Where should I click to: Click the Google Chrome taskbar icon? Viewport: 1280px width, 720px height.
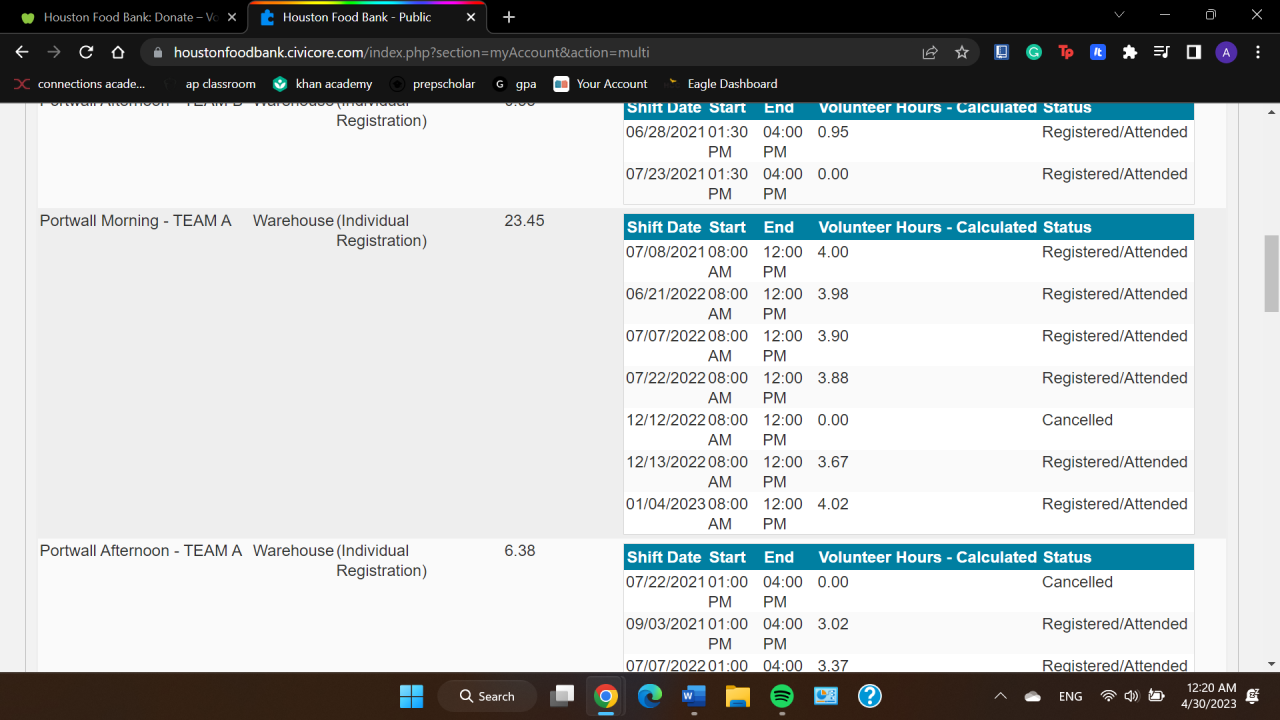[606, 696]
